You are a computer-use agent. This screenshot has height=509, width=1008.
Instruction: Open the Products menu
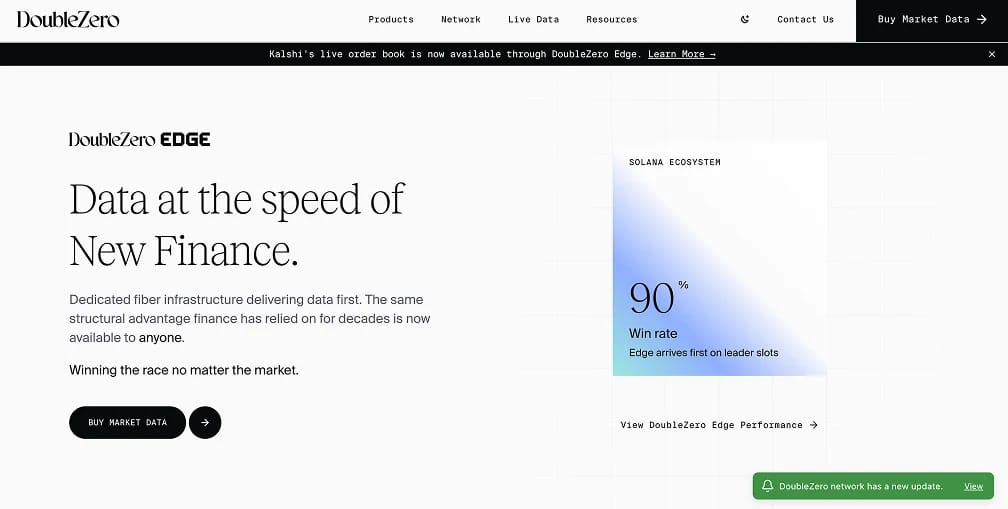(x=391, y=19)
